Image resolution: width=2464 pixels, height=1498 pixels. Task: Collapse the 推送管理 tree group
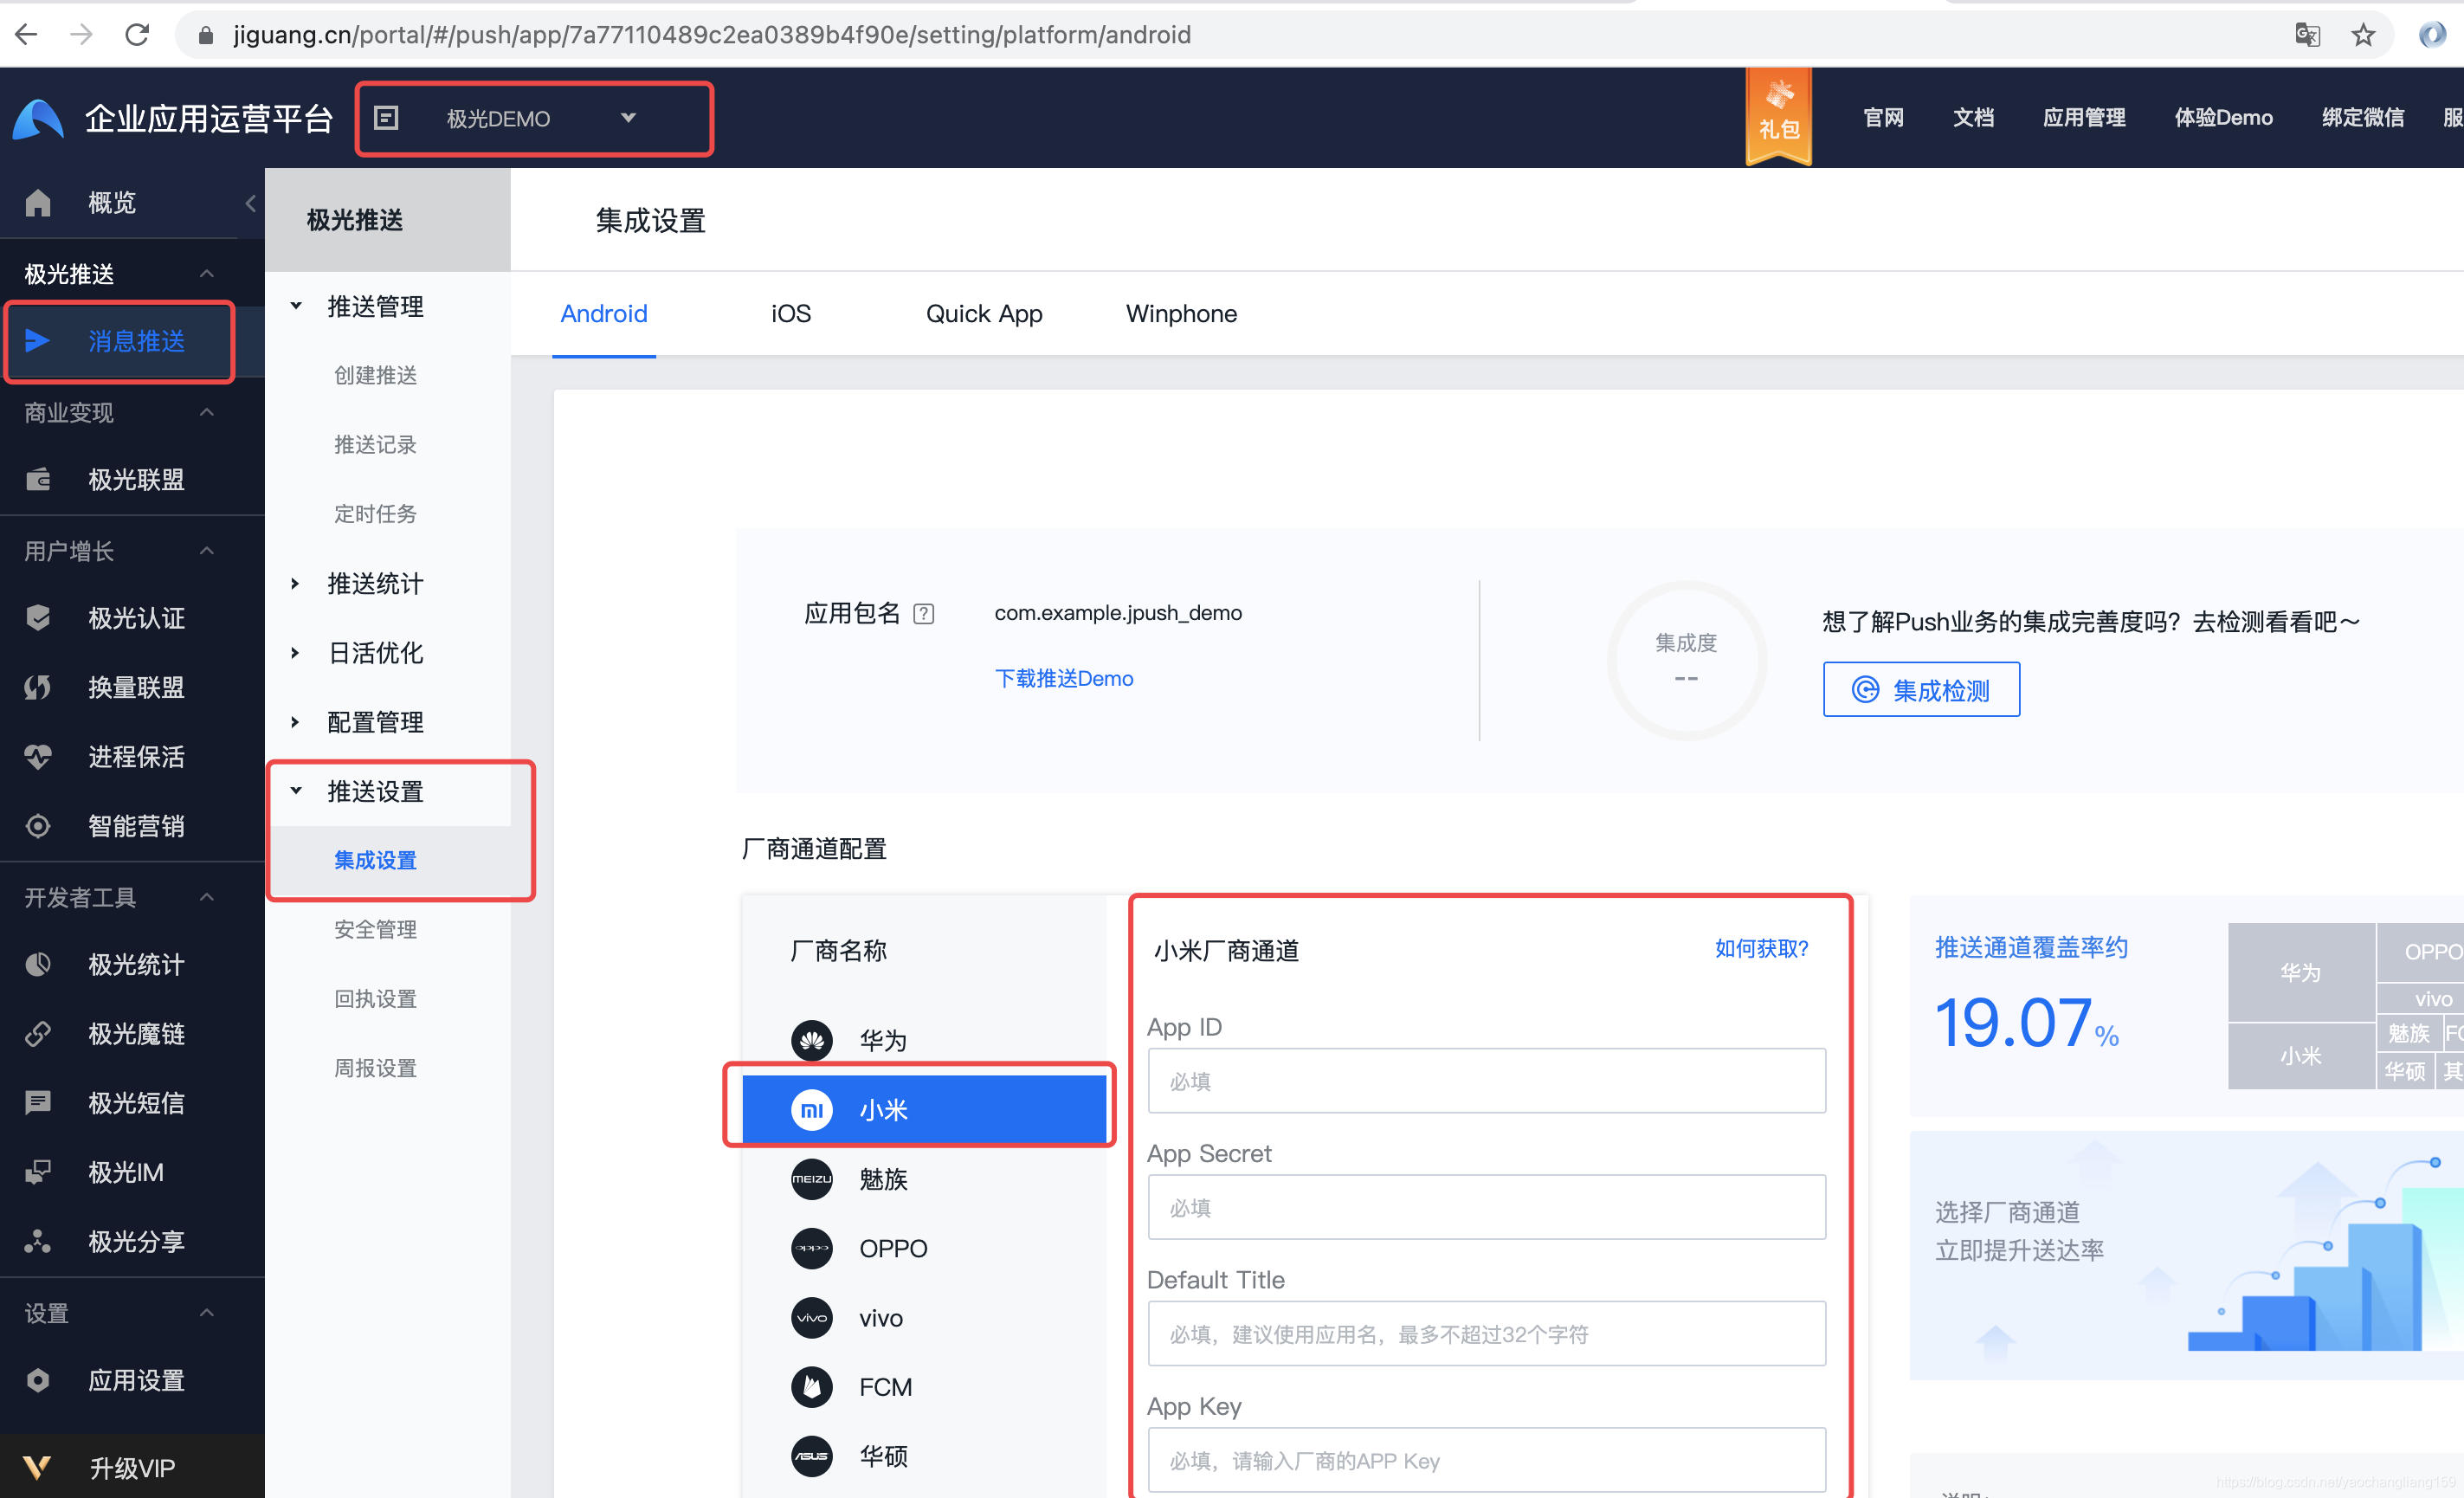(296, 306)
